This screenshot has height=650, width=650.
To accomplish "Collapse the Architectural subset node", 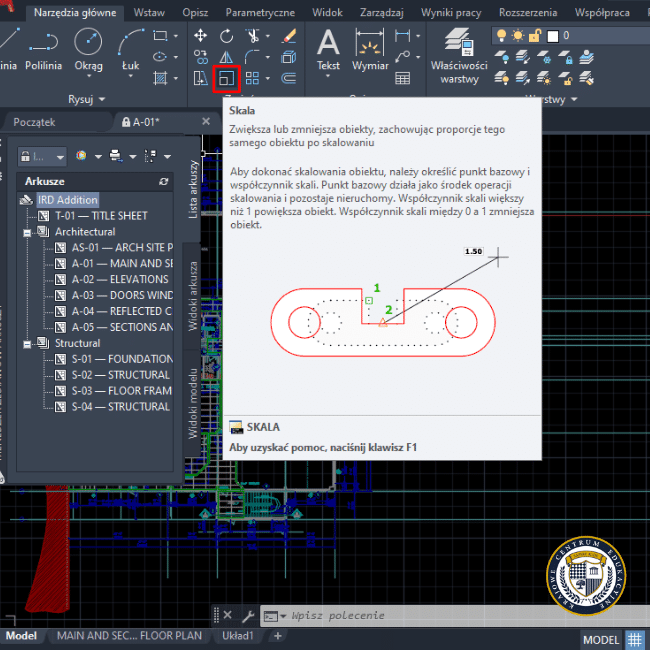I will pyautogui.click(x=27, y=233).
